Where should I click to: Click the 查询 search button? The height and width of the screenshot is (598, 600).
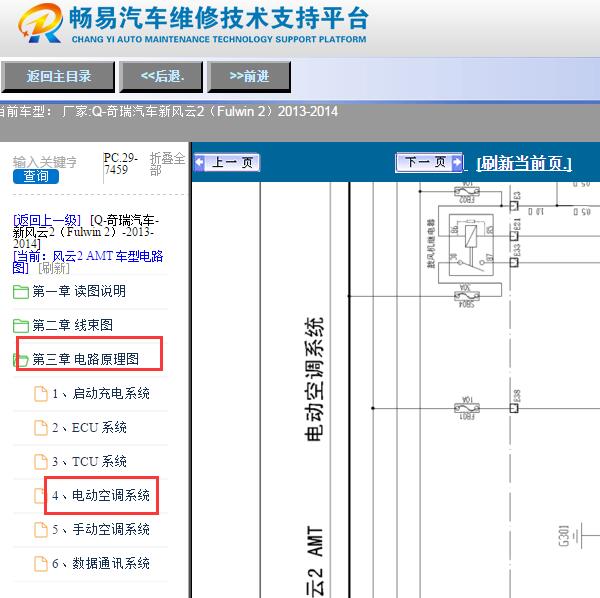[x=36, y=176]
